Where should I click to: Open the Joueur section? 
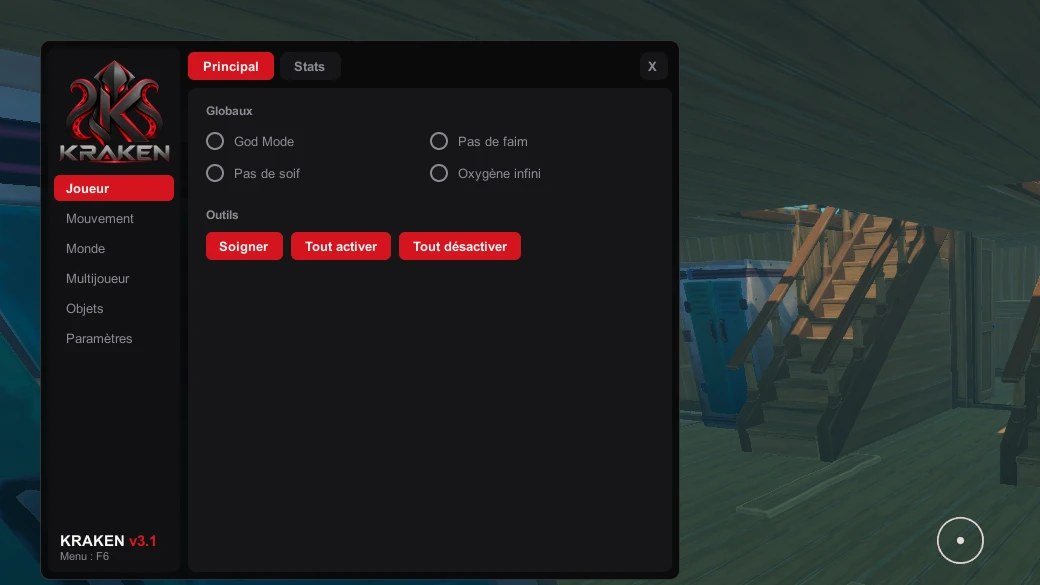click(x=114, y=188)
